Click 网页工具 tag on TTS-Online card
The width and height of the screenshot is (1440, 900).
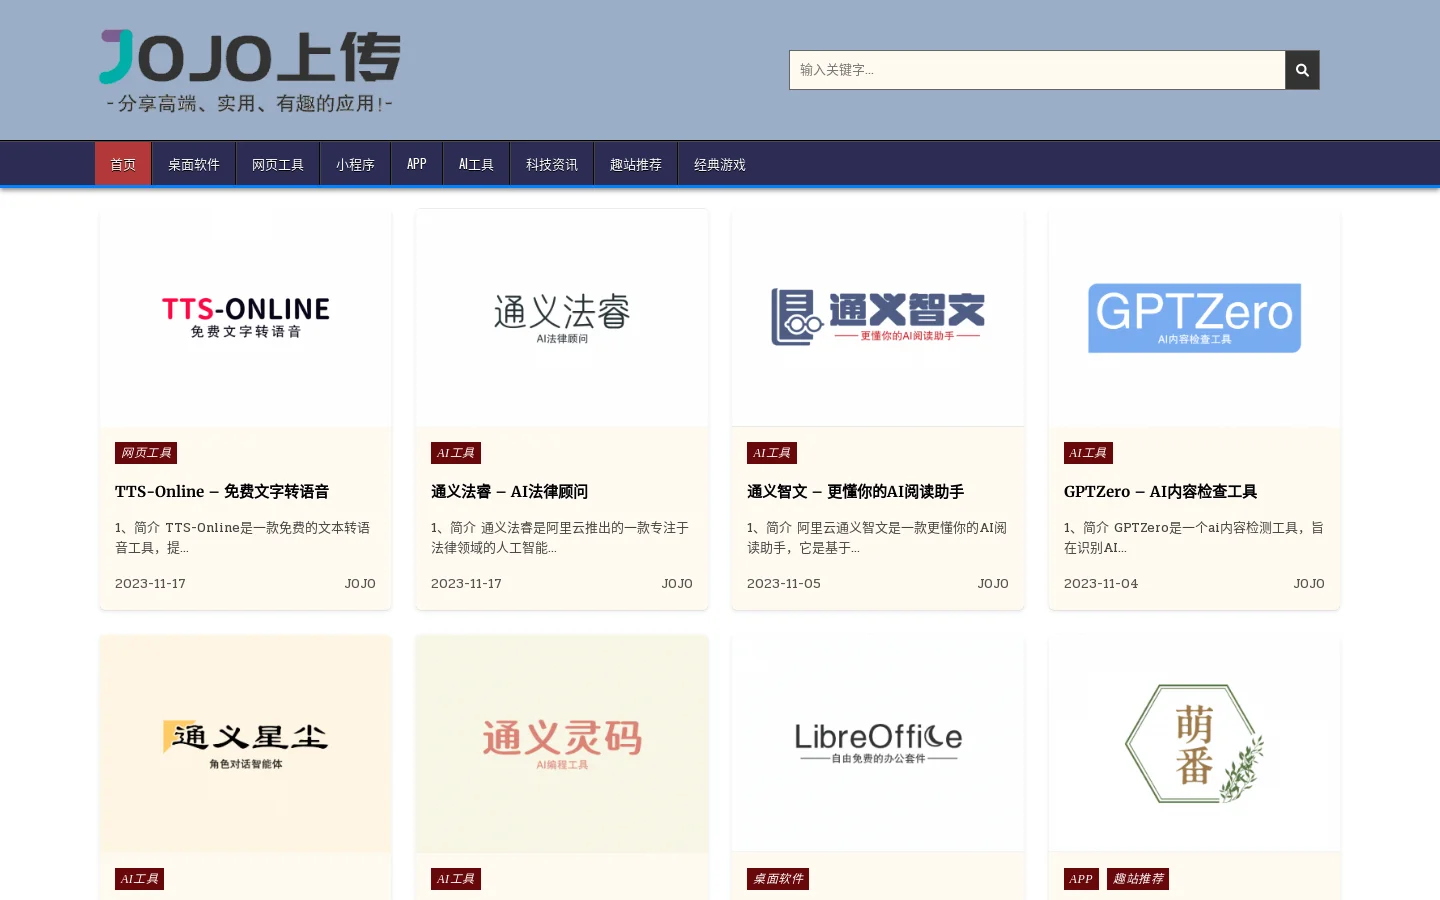pyautogui.click(x=146, y=453)
